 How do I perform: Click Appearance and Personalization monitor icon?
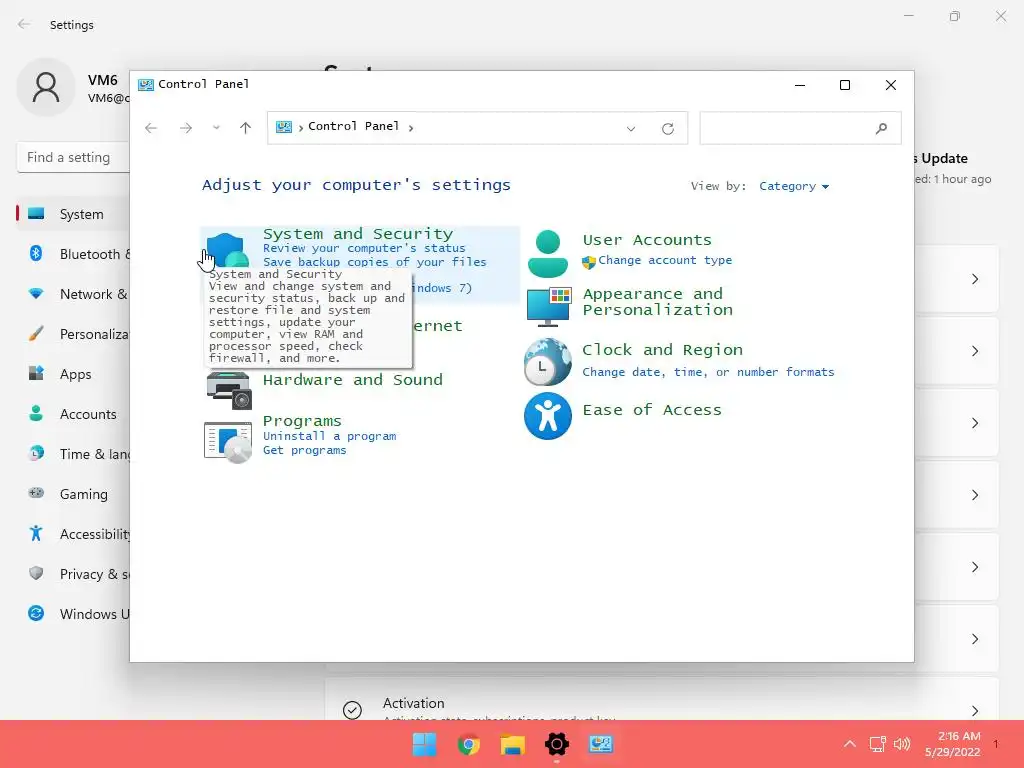click(x=549, y=306)
